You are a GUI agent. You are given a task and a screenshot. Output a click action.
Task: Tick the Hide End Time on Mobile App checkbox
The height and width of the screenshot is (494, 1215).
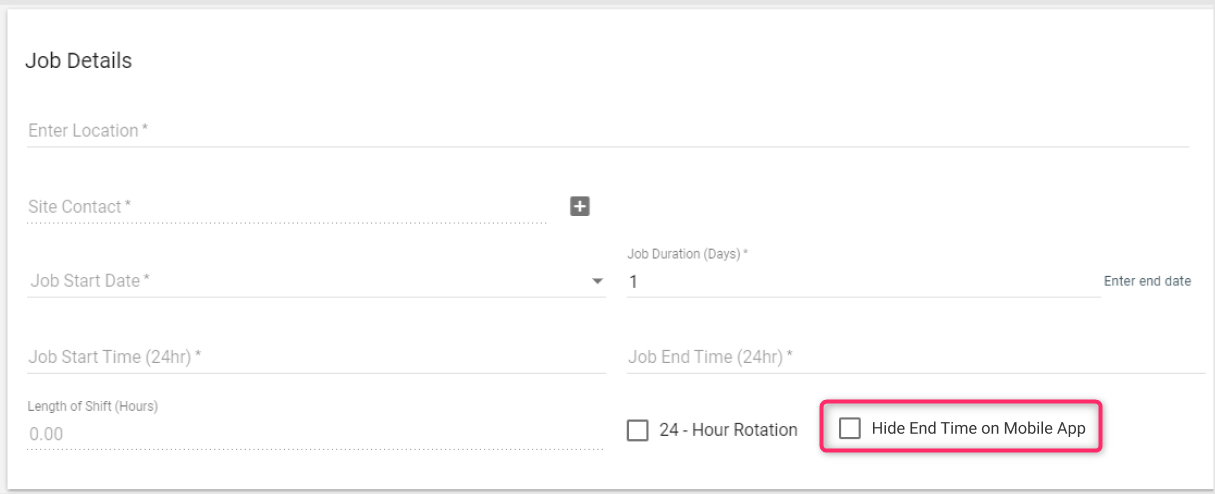[849, 428]
